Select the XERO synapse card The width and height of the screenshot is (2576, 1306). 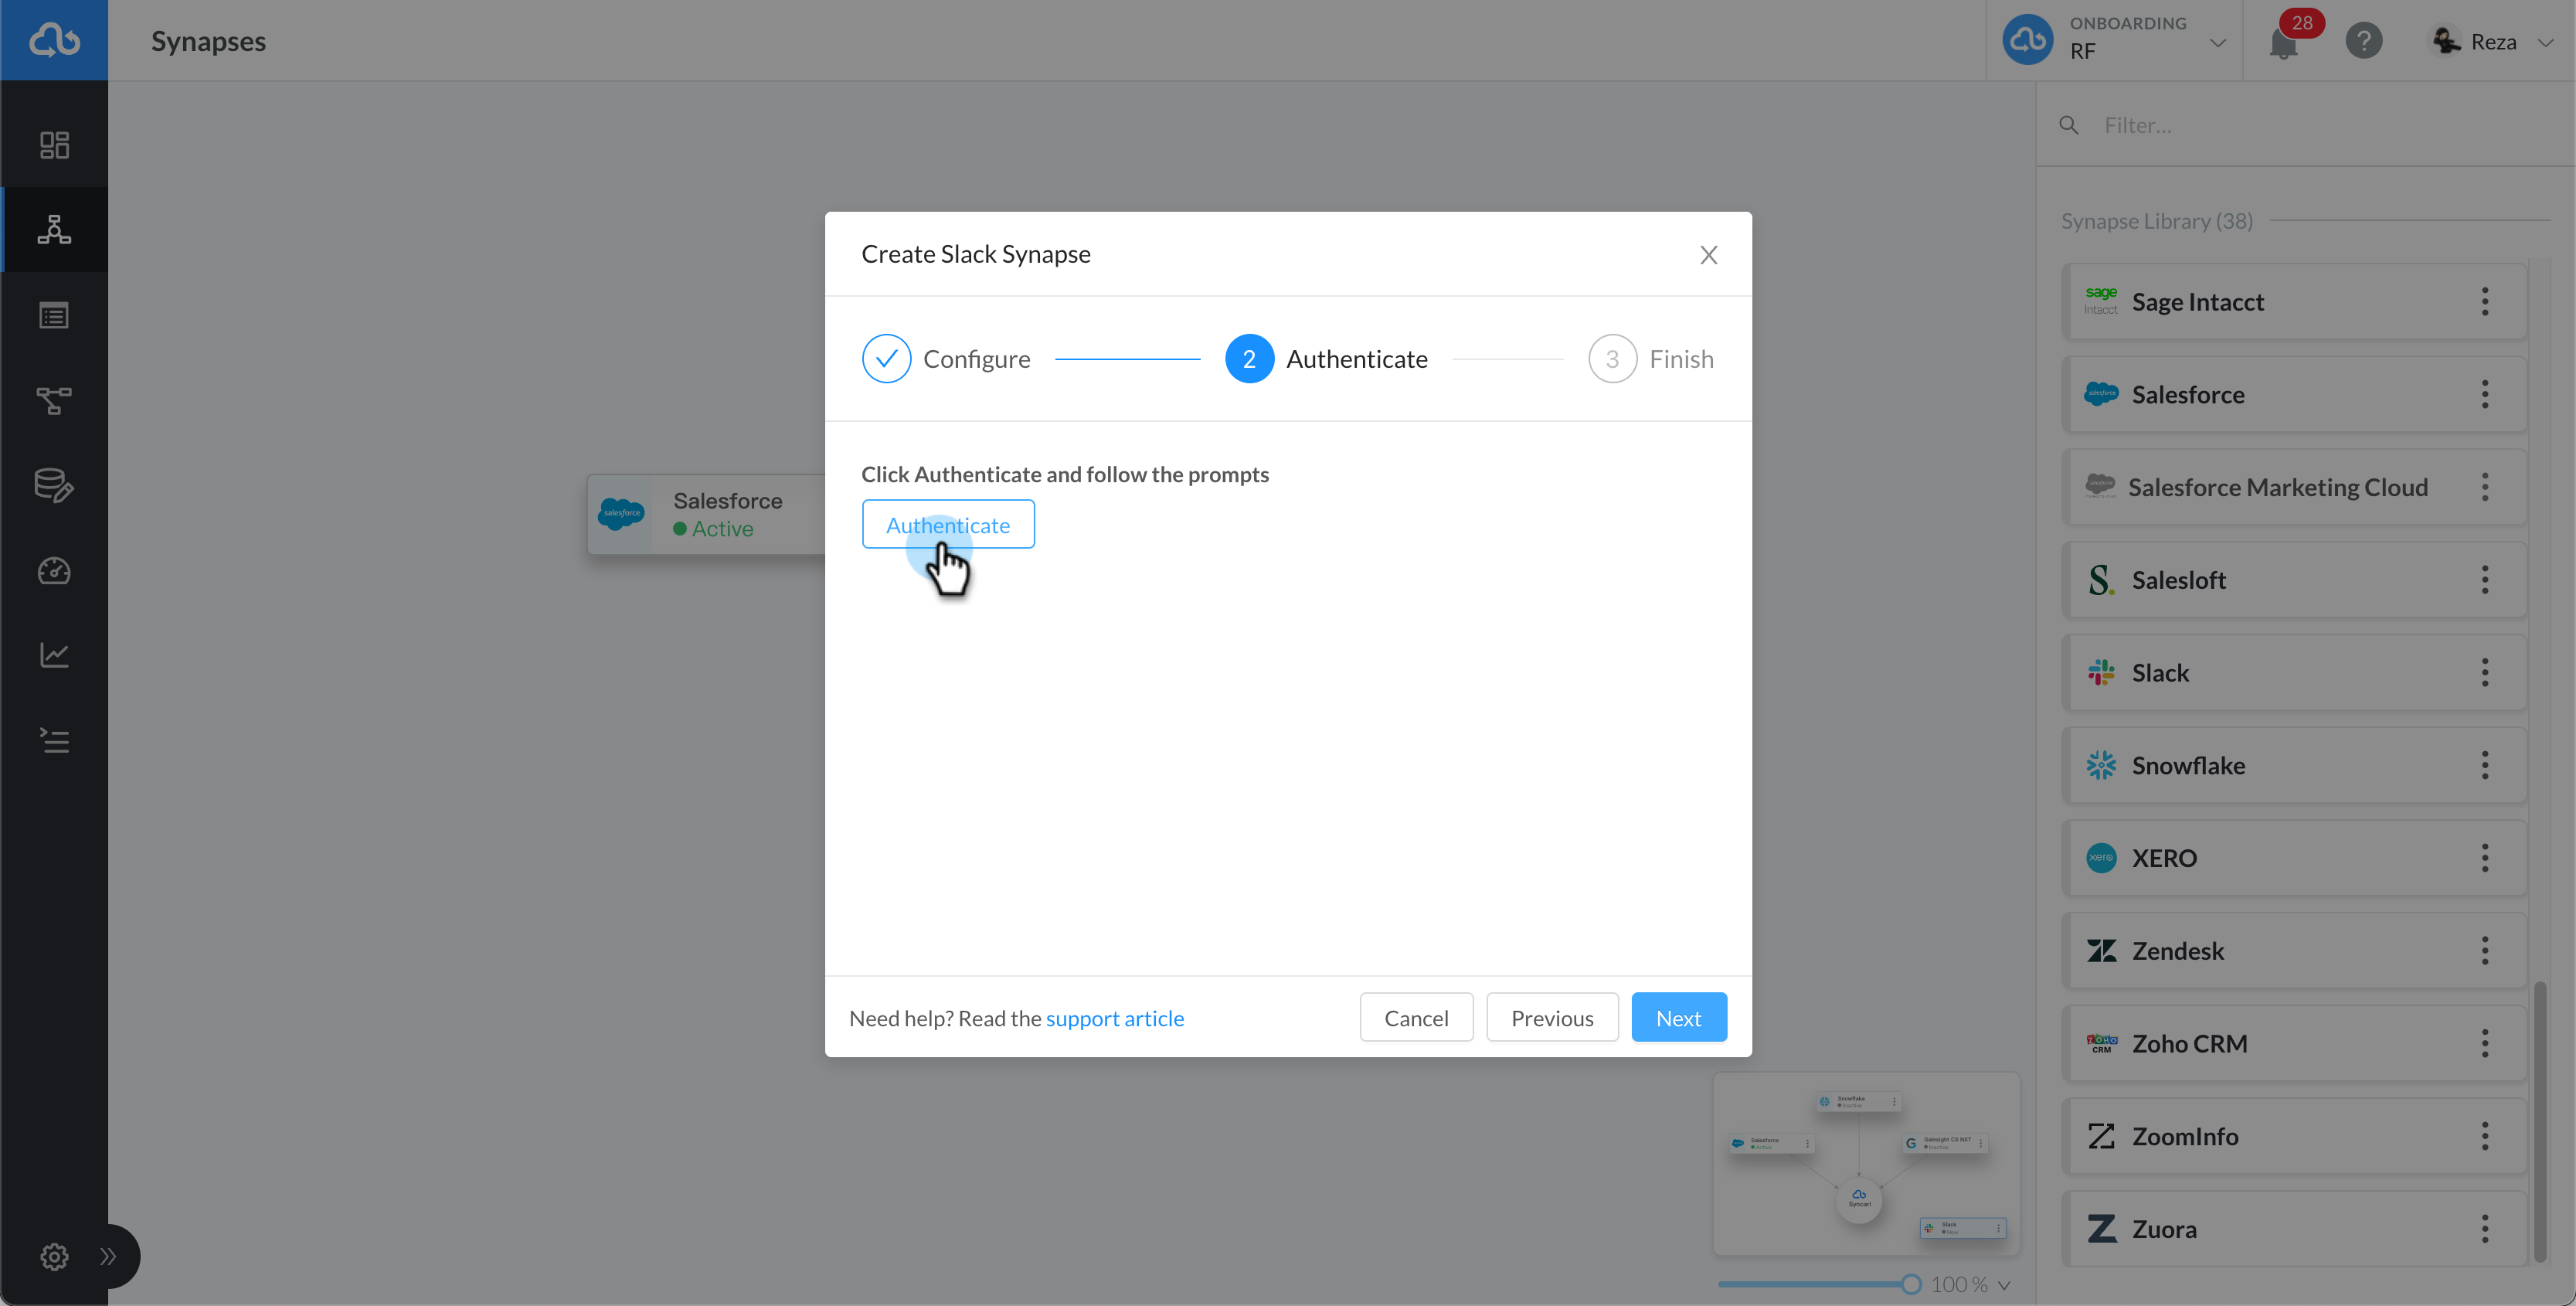2294,858
